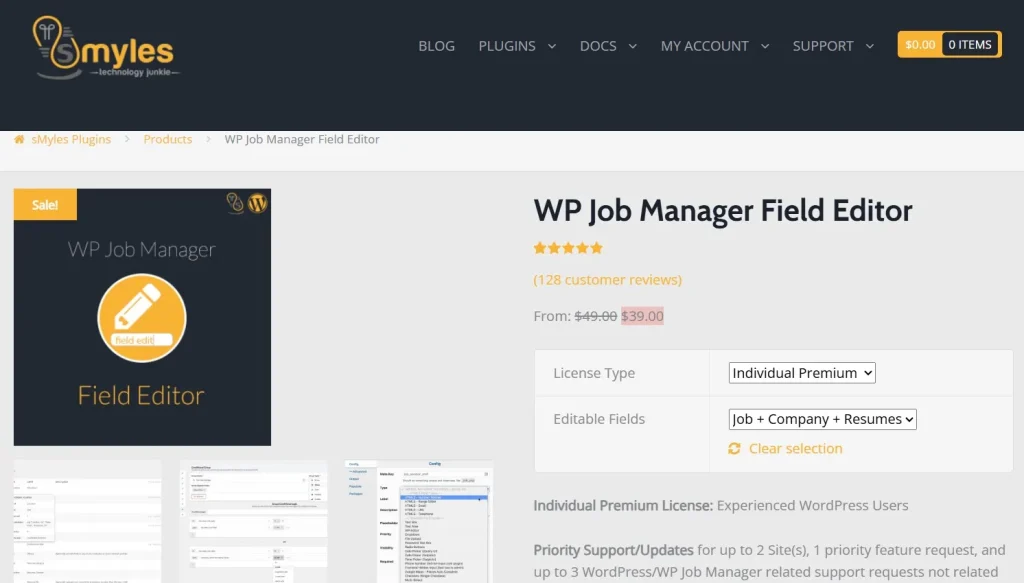Open the Support menu
The height and width of the screenshot is (583, 1024).
click(x=823, y=46)
